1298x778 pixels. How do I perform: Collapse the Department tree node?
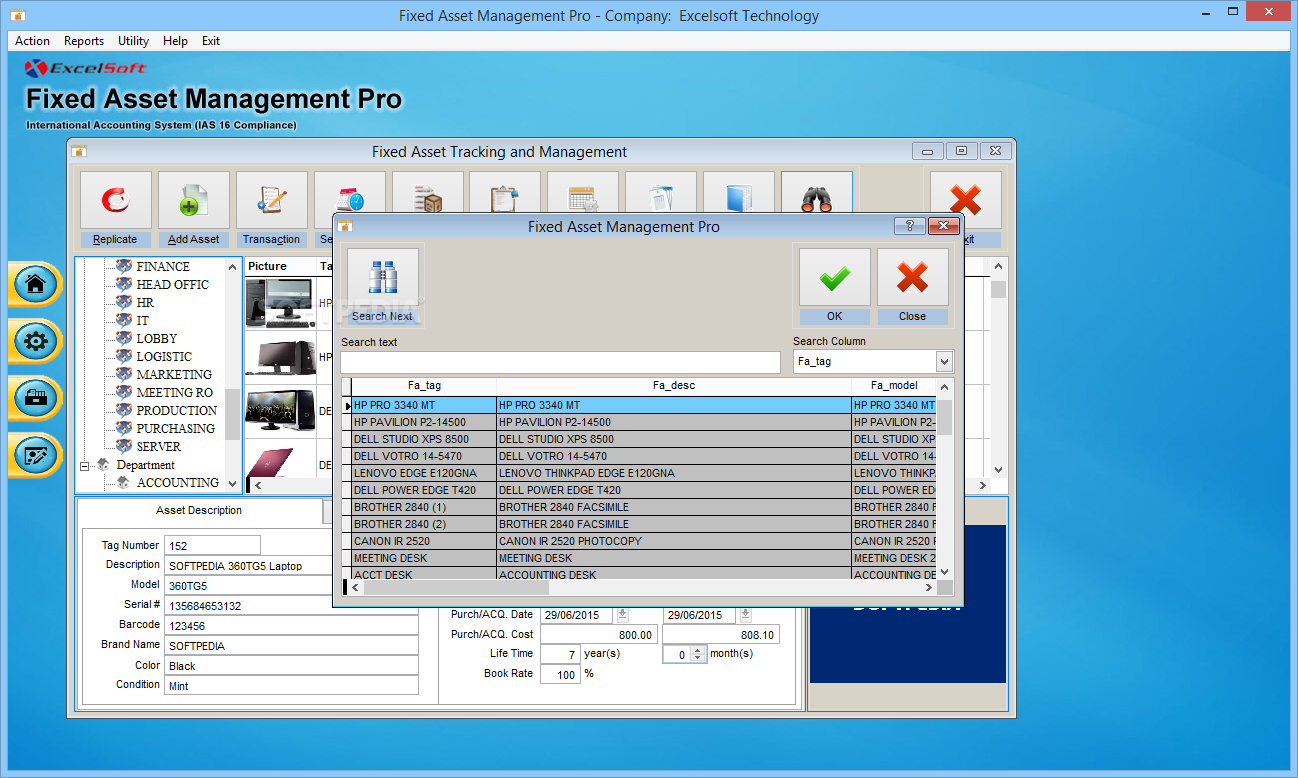(x=85, y=465)
